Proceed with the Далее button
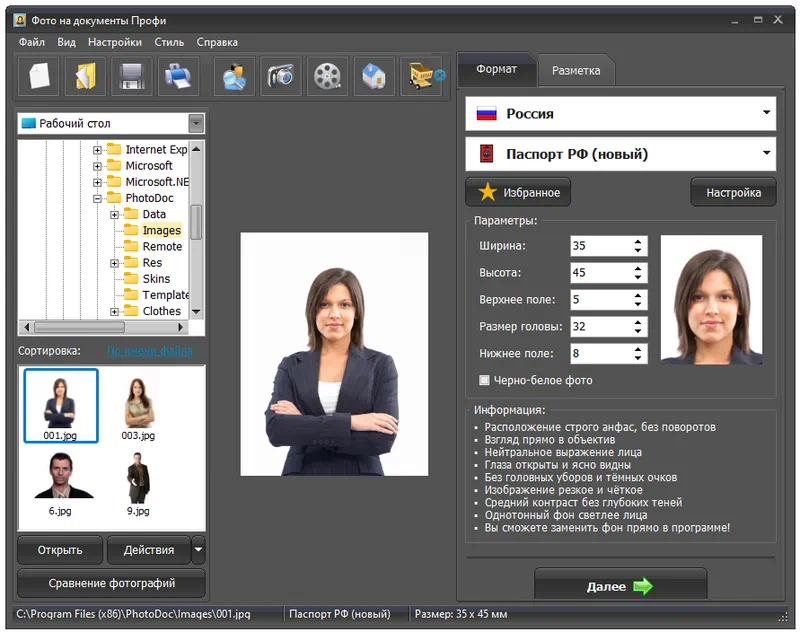Screen dimensions: 800x632 [620, 586]
